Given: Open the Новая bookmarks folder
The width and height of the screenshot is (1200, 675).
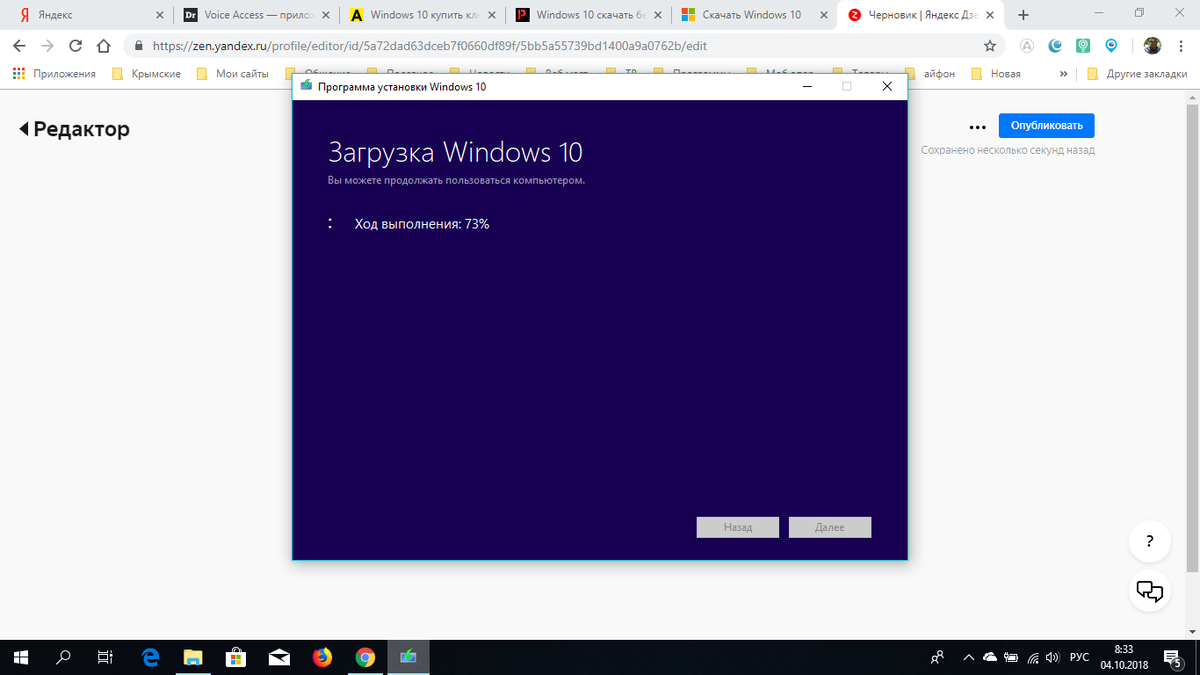Looking at the screenshot, I should tap(997, 74).
